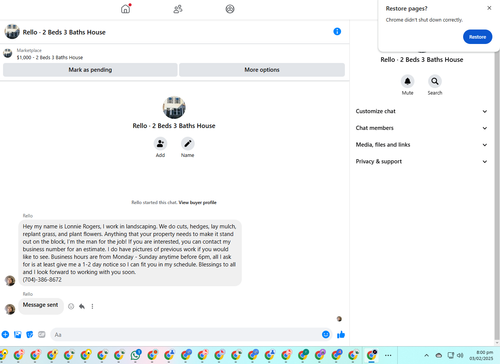Open the emoji picker
The image size is (500, 364).
pyautogui.click(x=326, y=334)
